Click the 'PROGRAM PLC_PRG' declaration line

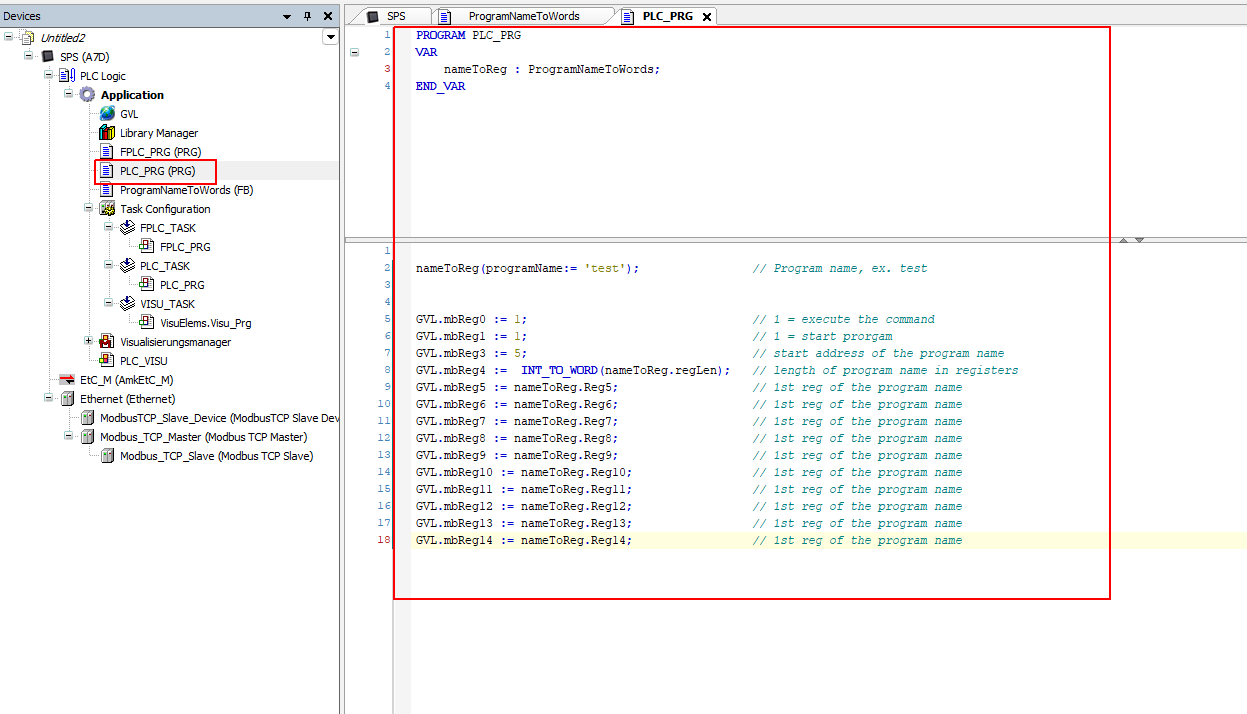[468, 35]
